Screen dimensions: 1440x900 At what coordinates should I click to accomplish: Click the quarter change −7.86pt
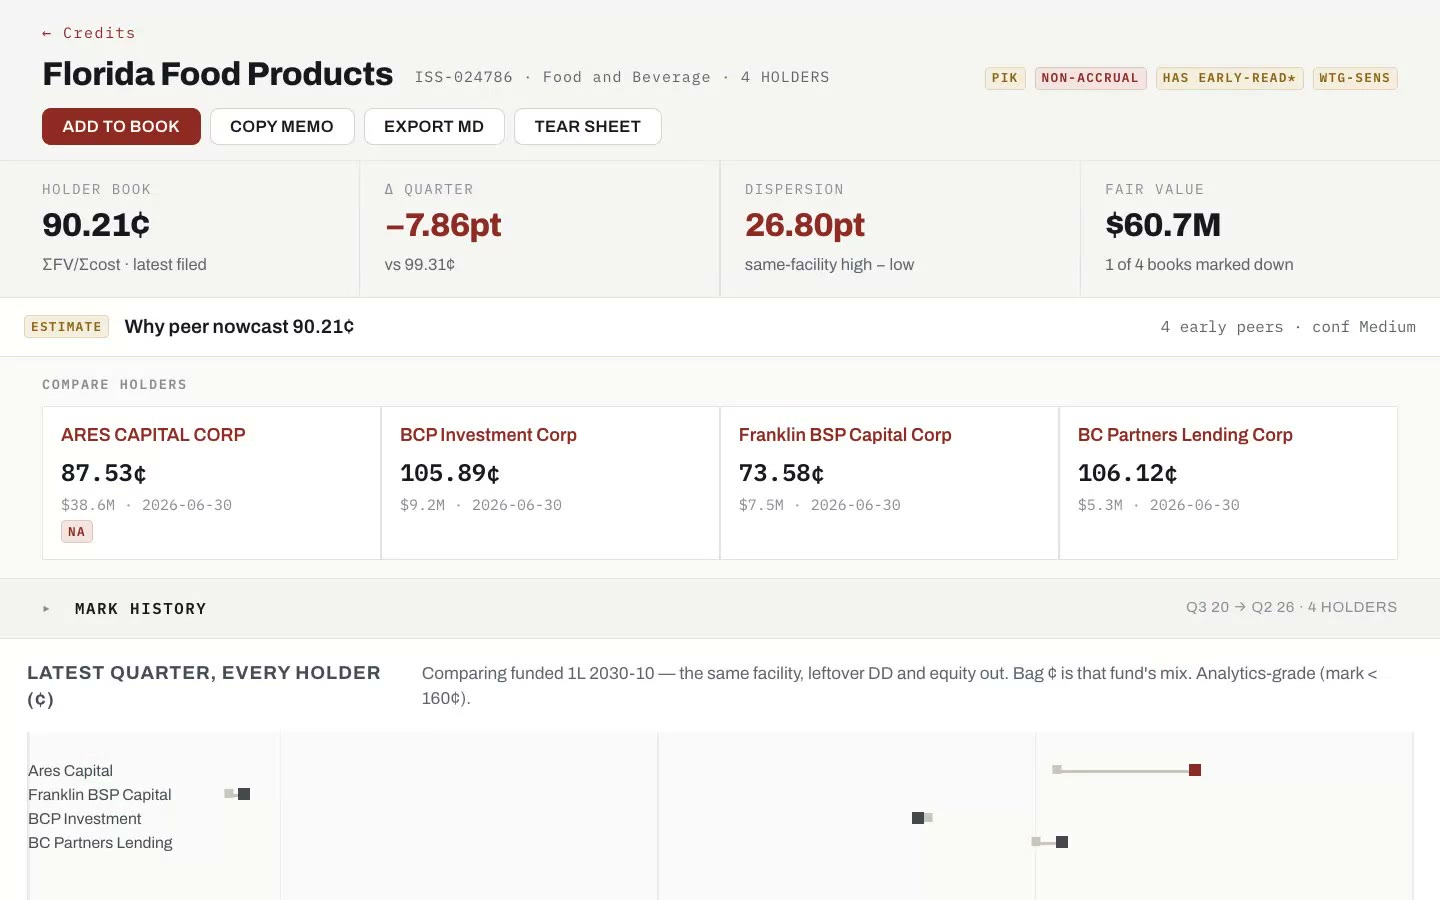point(443,225)
